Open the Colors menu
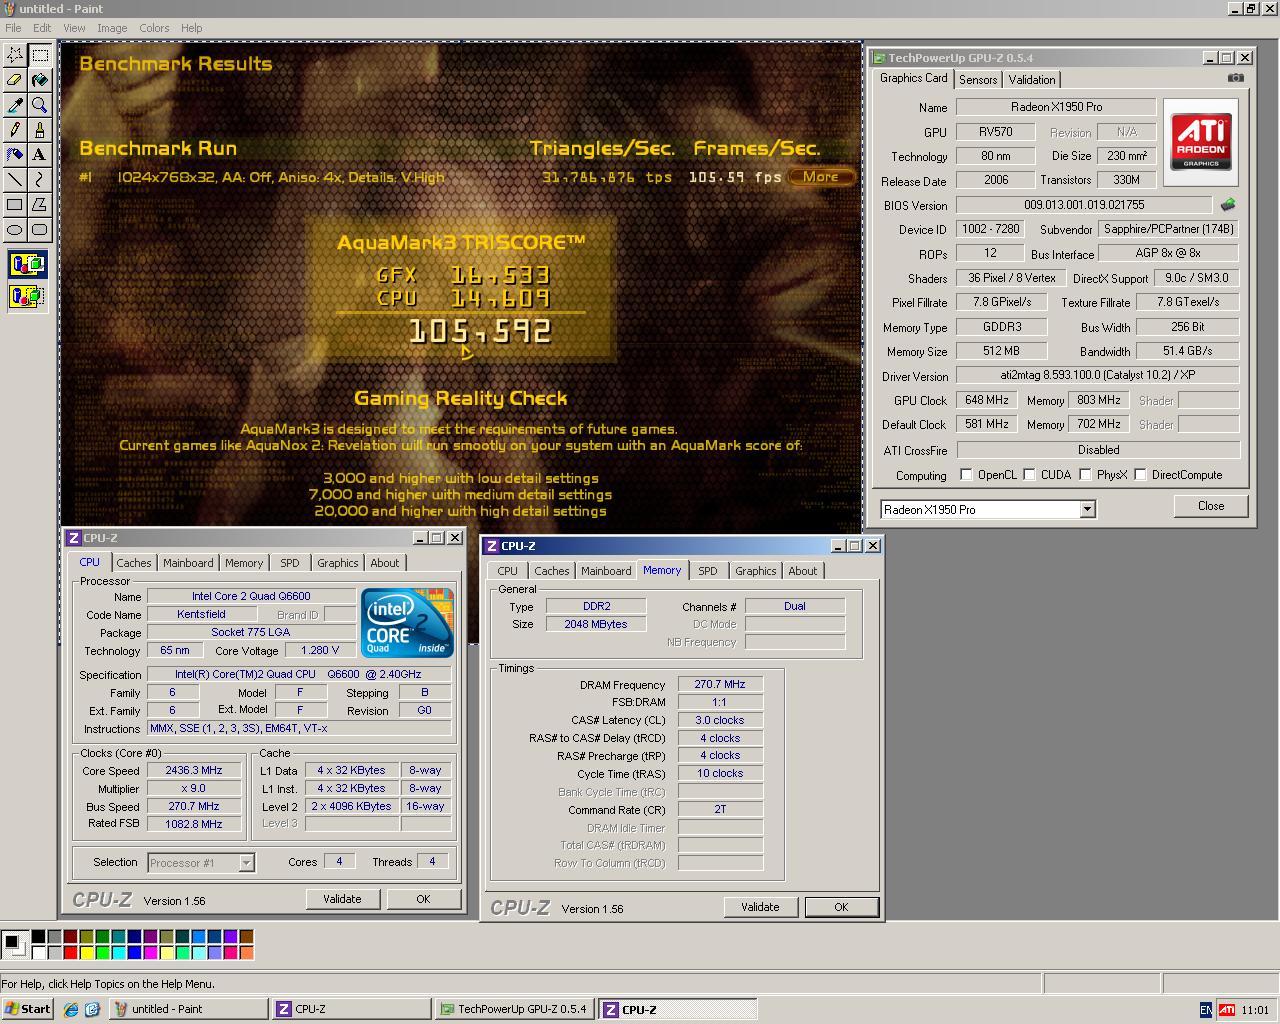Screen dimensions: 1280x1024 pos(154,28)
